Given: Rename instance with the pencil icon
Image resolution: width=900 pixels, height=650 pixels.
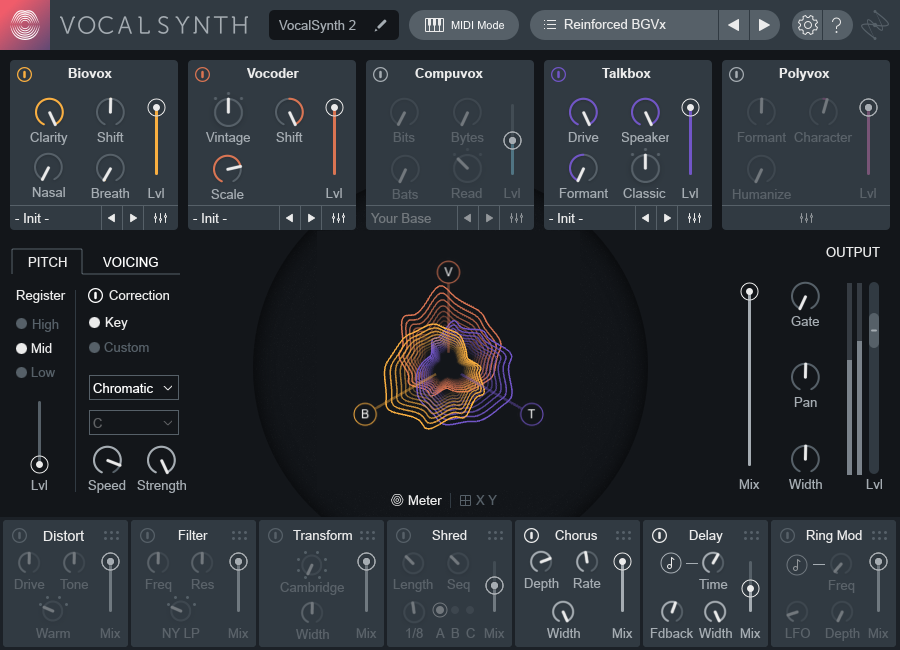Looking at the screenshot, I should pos(381,25).
